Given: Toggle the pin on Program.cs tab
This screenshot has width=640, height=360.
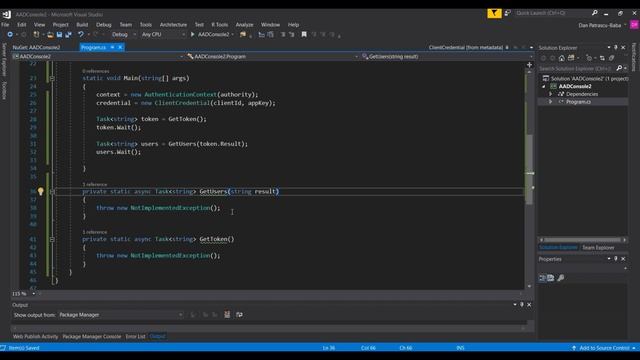Looking at the screenshot, I should tap(112, 47).
